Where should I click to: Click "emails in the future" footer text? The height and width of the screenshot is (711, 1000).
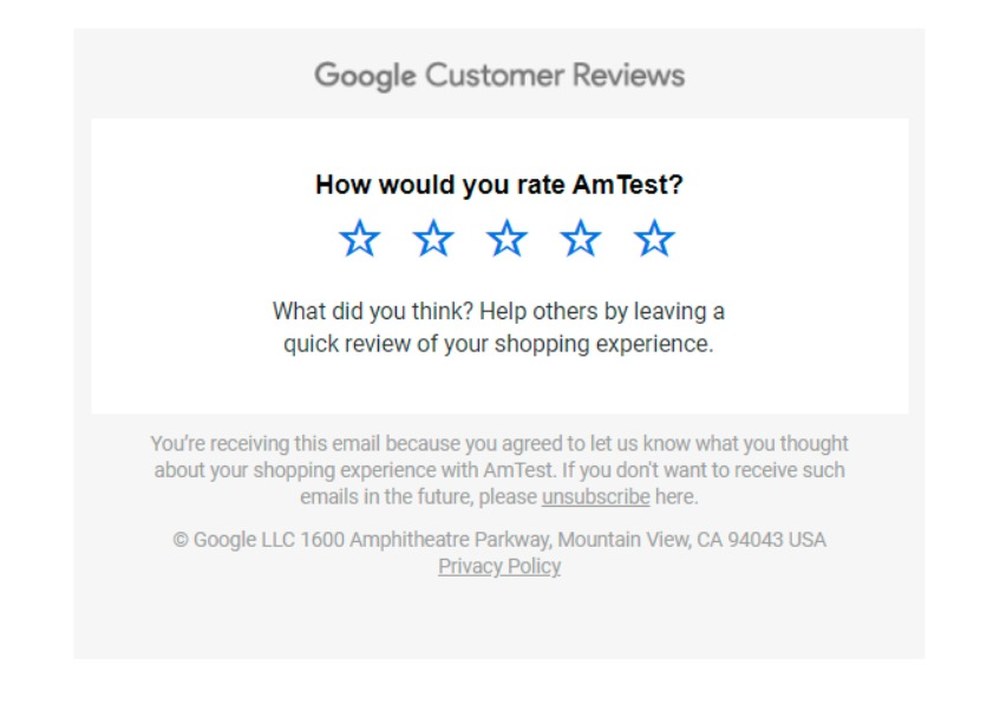[385, 497]
